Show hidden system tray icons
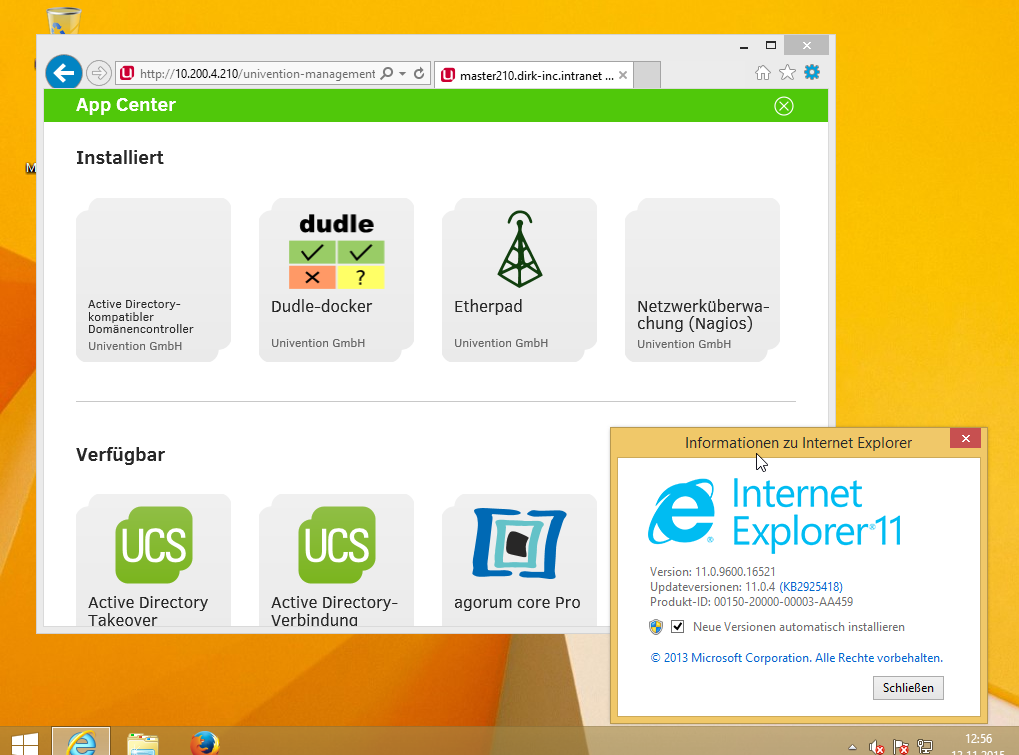 tap(852, 746)
